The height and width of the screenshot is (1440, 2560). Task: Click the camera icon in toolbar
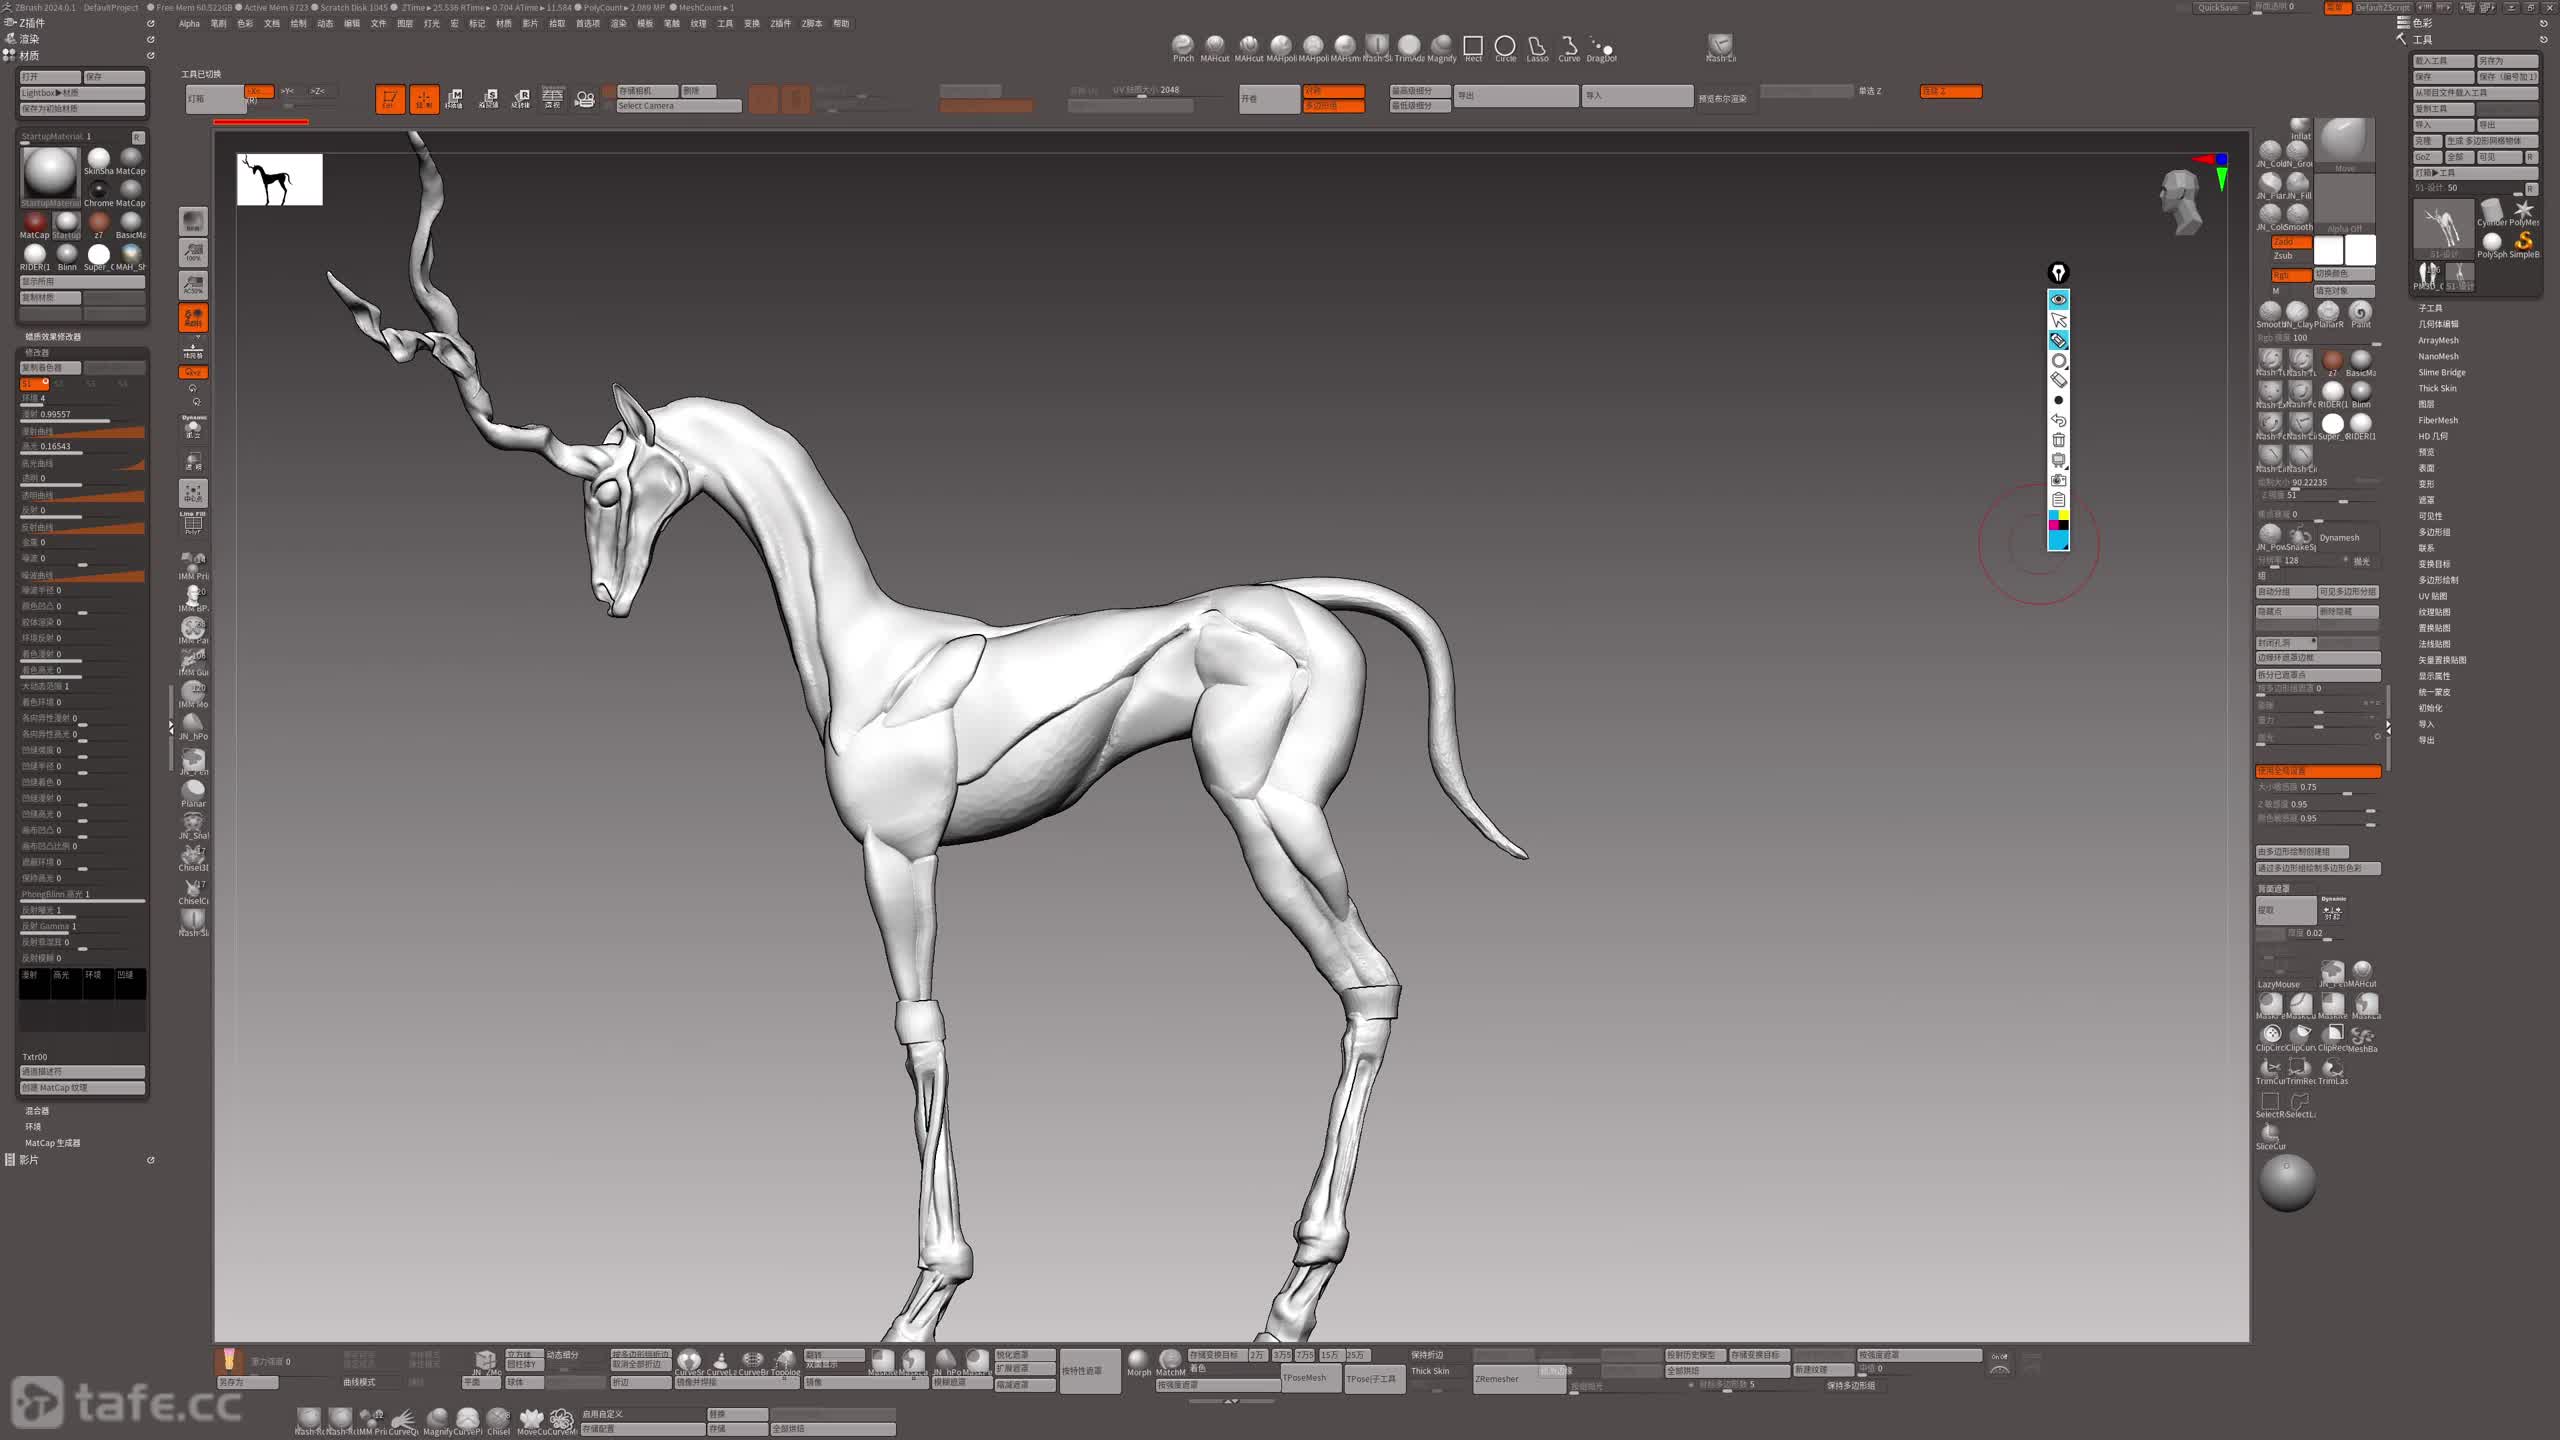click(585, 98)
